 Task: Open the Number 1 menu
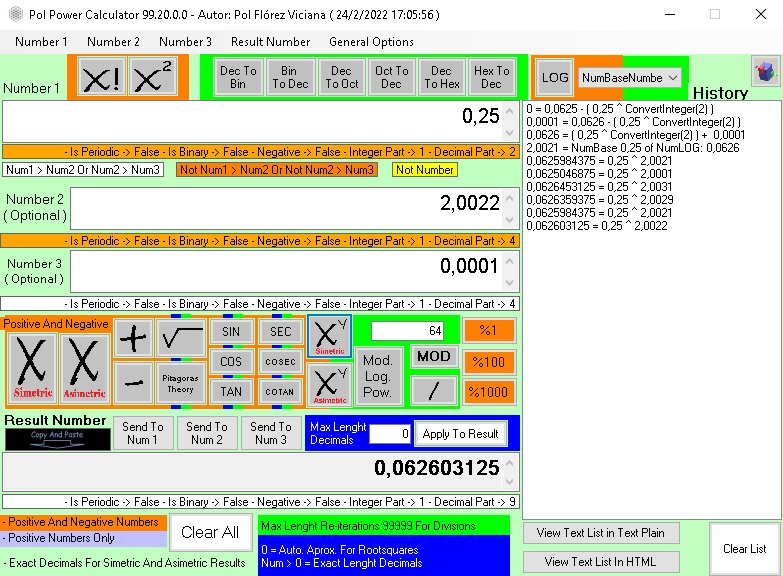(x=41, y=42)
